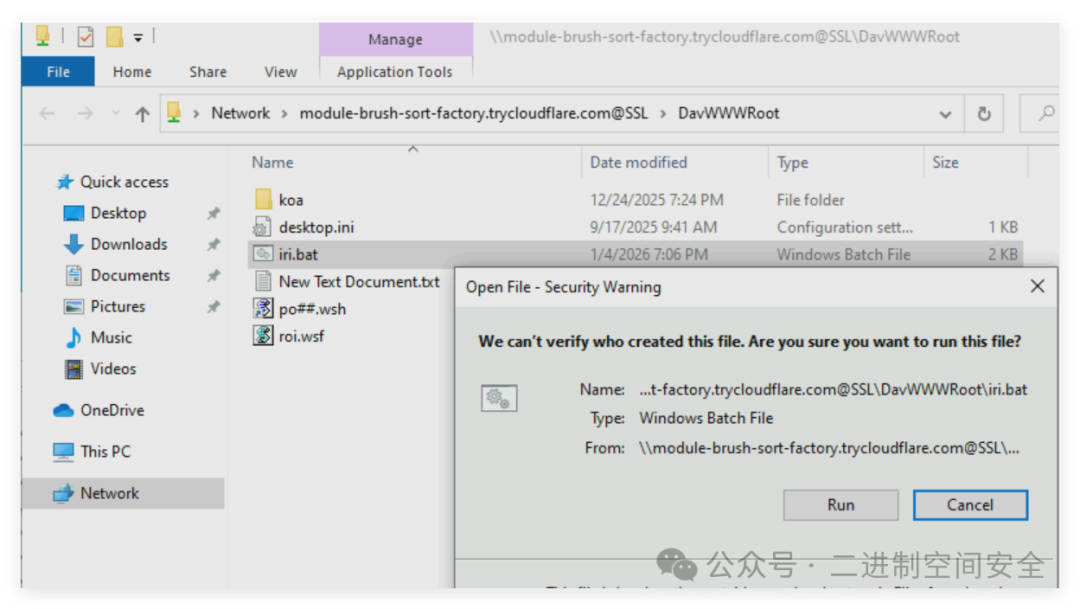Switch to the Home ribbon tab
1080x609 pixels.
point(132,72)
